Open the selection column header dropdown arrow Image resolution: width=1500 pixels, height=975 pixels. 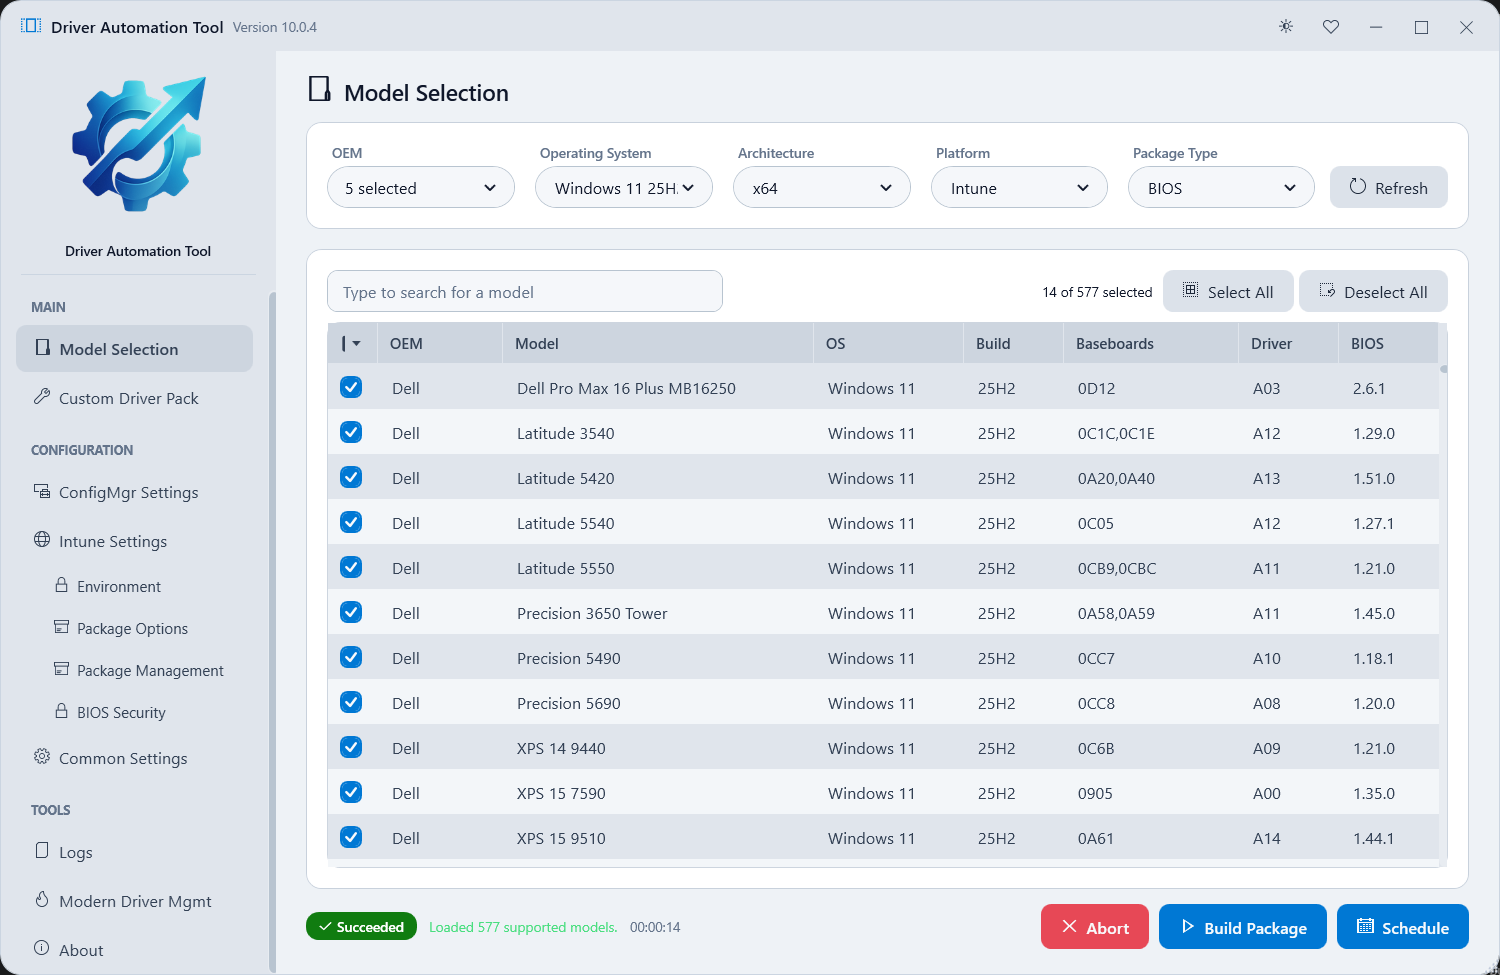356,343
